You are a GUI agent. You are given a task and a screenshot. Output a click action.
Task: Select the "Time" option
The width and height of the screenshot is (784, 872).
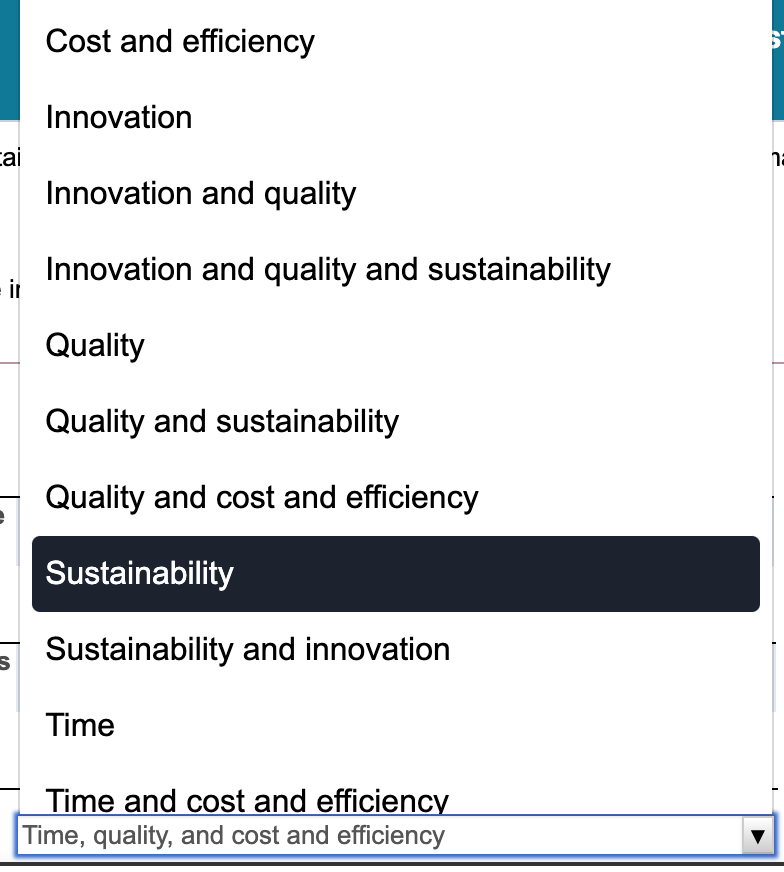pyautogui.click(x=80, y=725)
